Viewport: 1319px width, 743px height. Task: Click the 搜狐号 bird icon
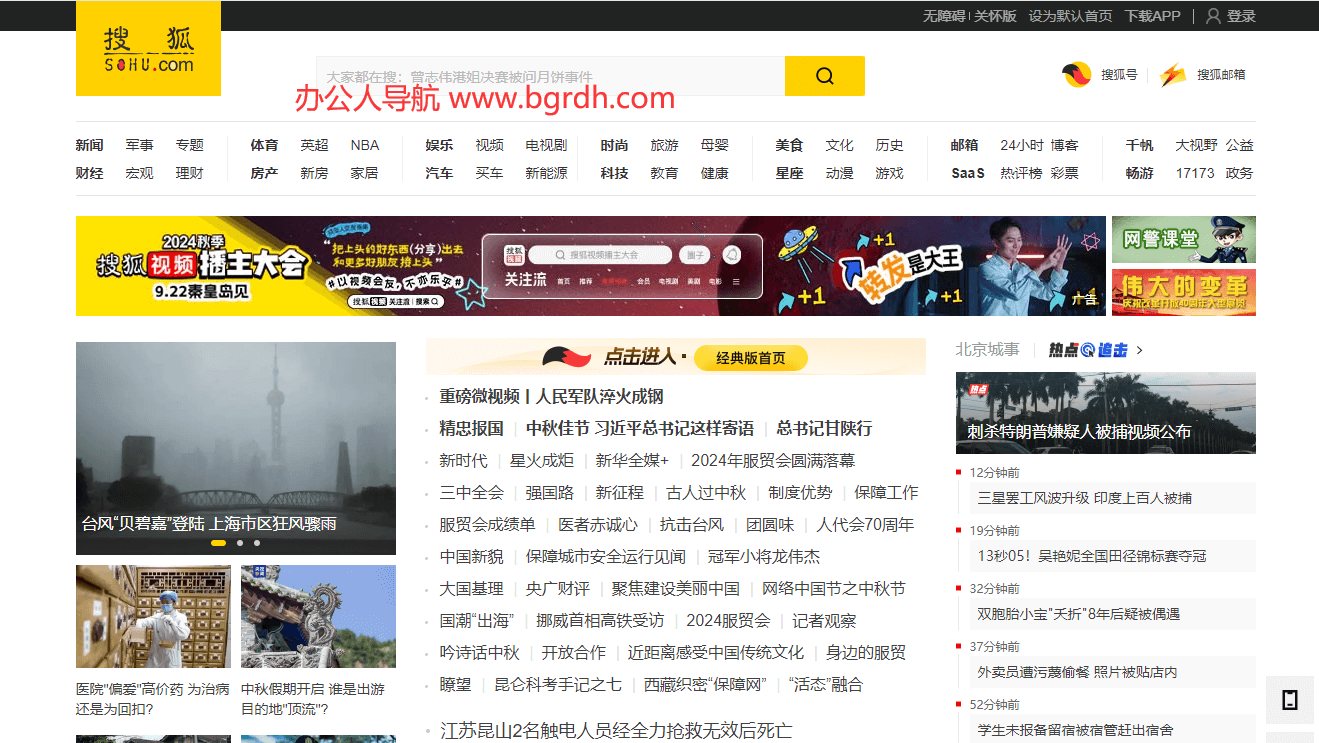tap(1077, 75)
